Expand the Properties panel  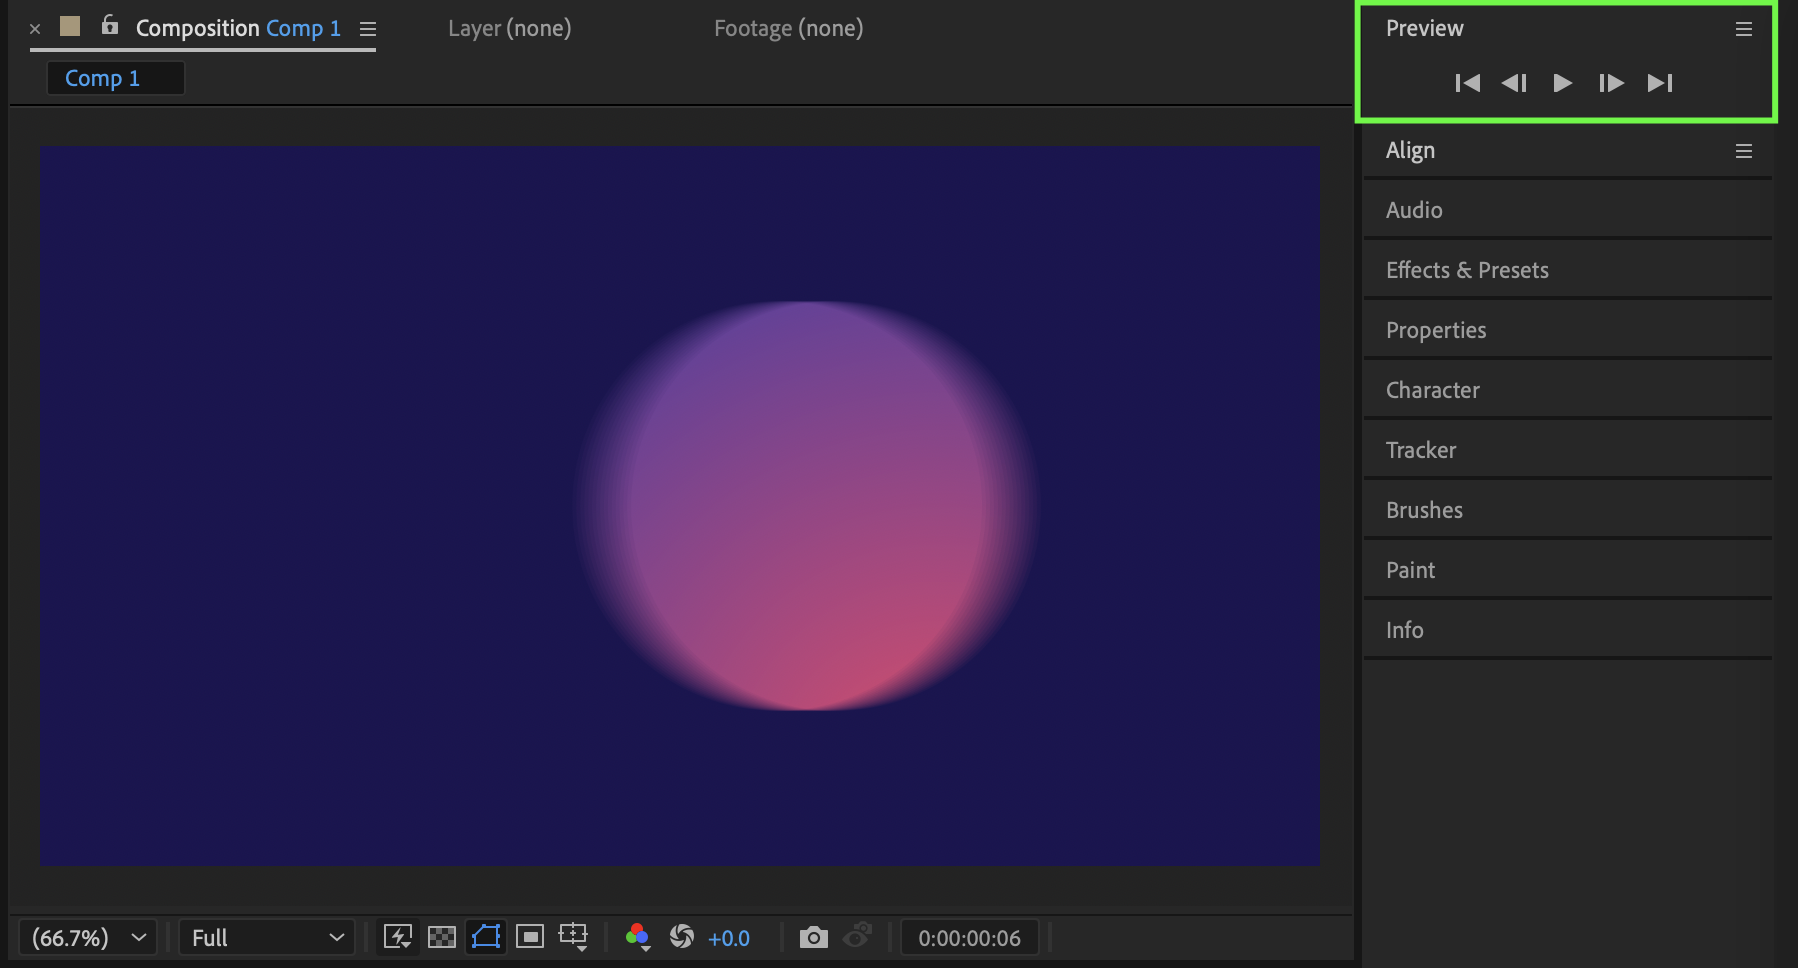(1568, 330)
